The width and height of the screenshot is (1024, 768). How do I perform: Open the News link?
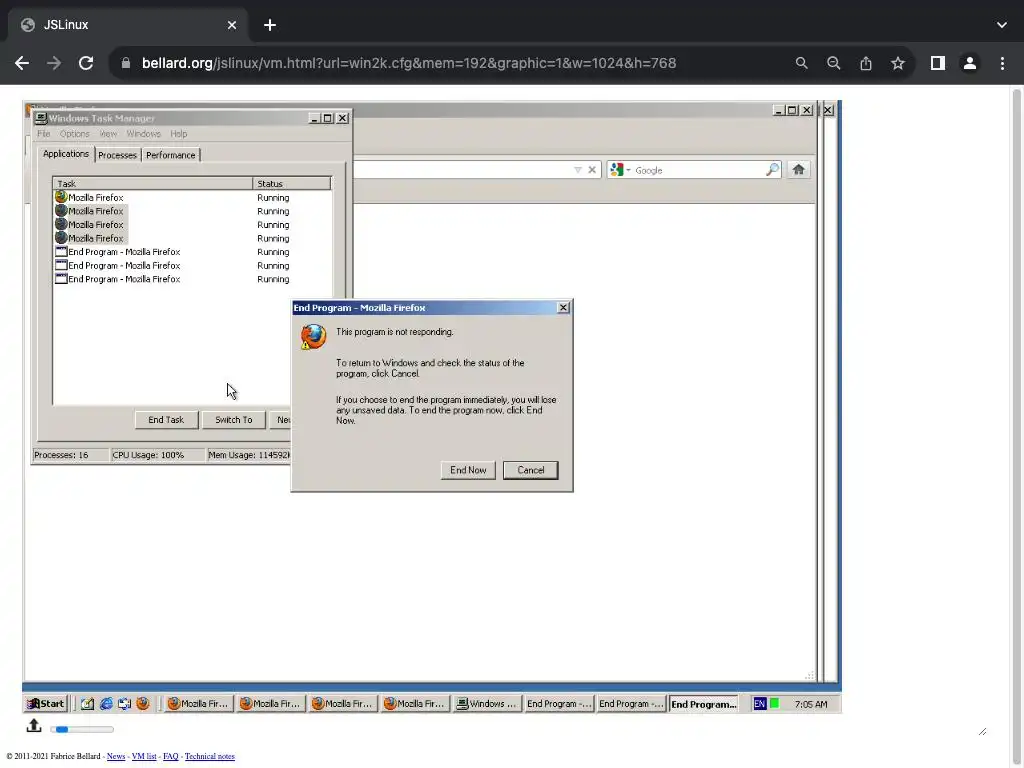(x=116, y=756)
